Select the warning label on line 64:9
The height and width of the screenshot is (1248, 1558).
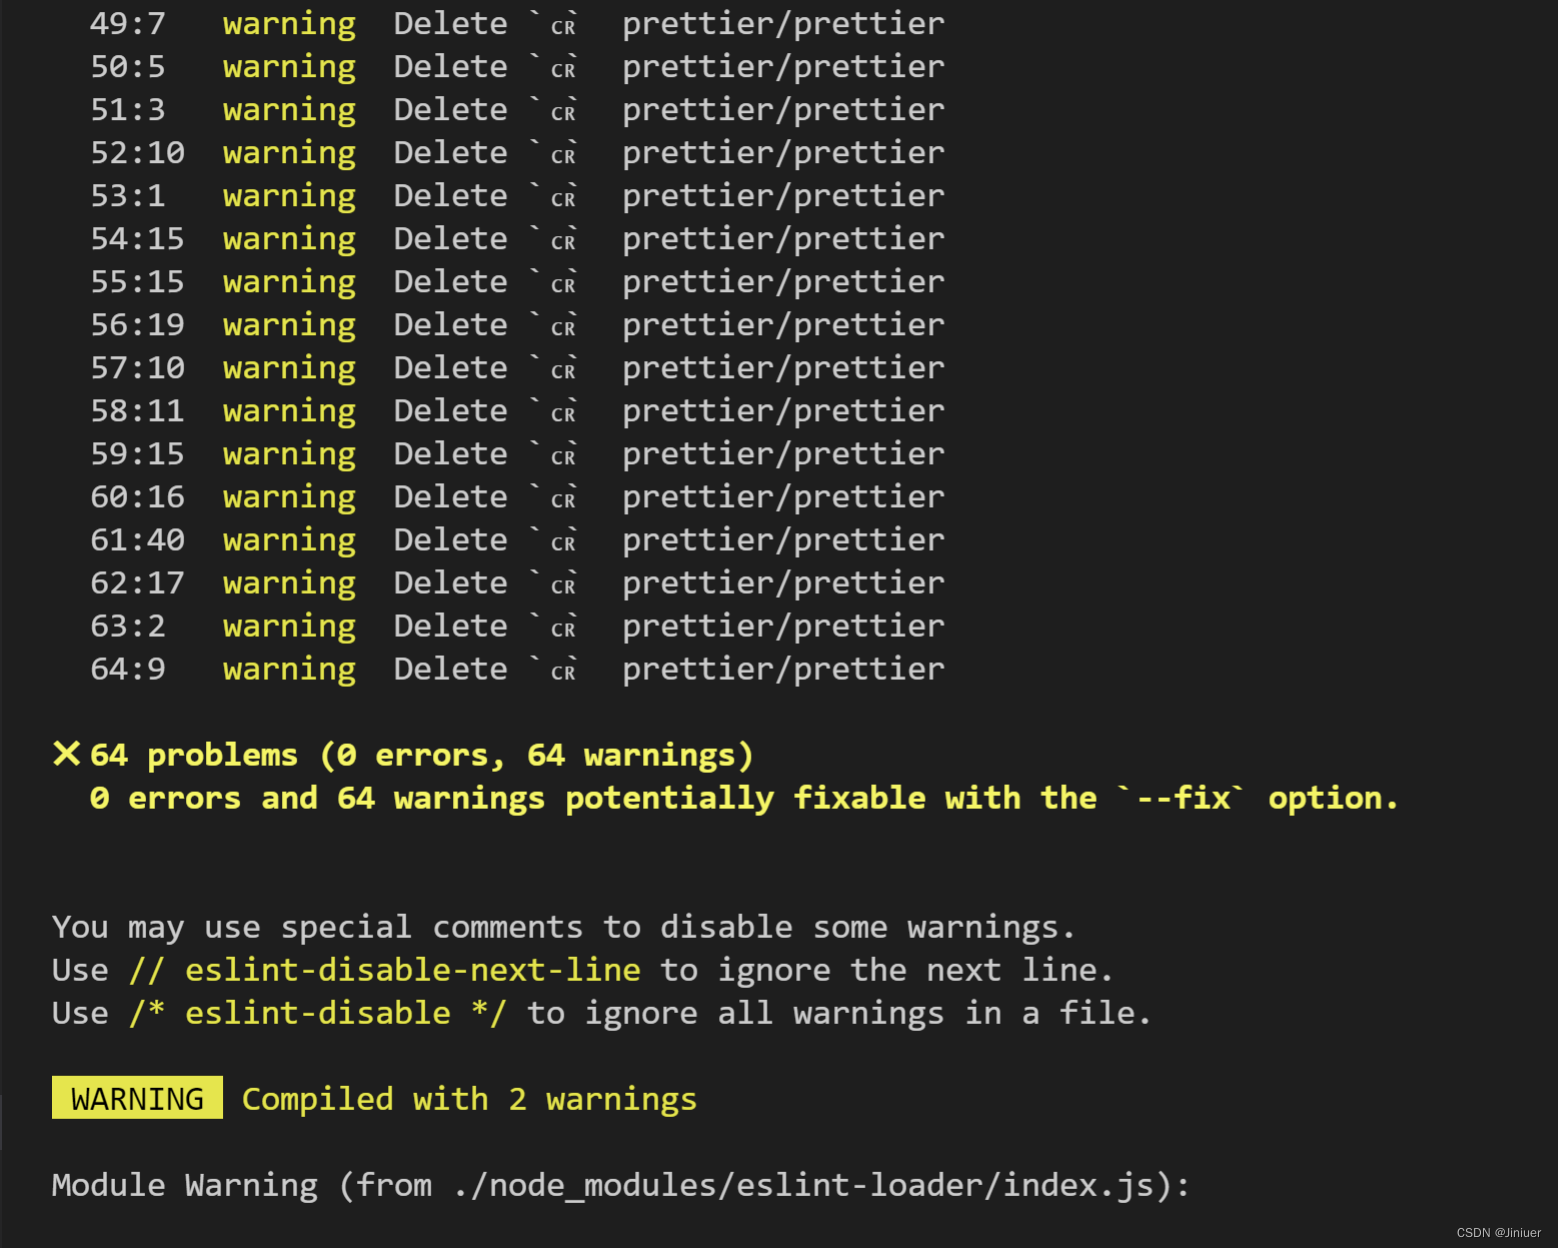288,668
